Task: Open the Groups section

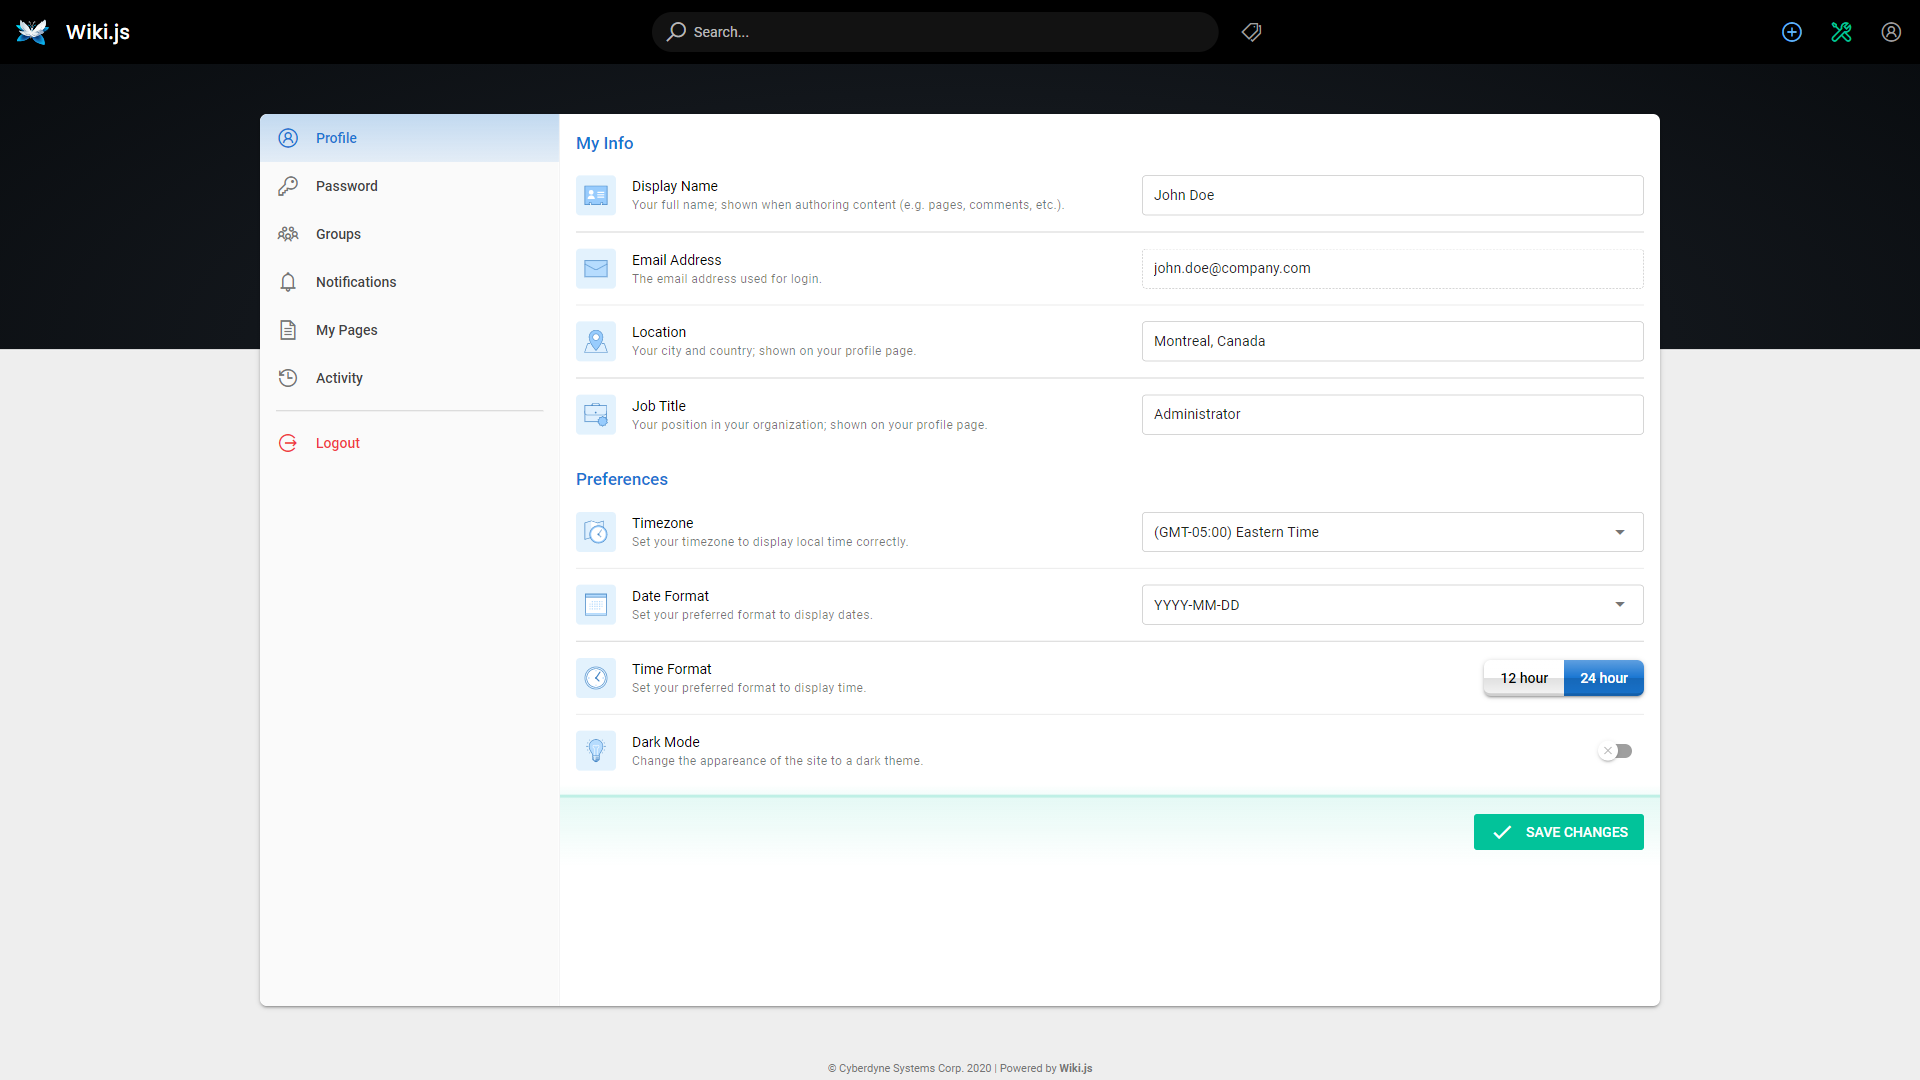Action: pyautogui.click(x=410, y=234)
